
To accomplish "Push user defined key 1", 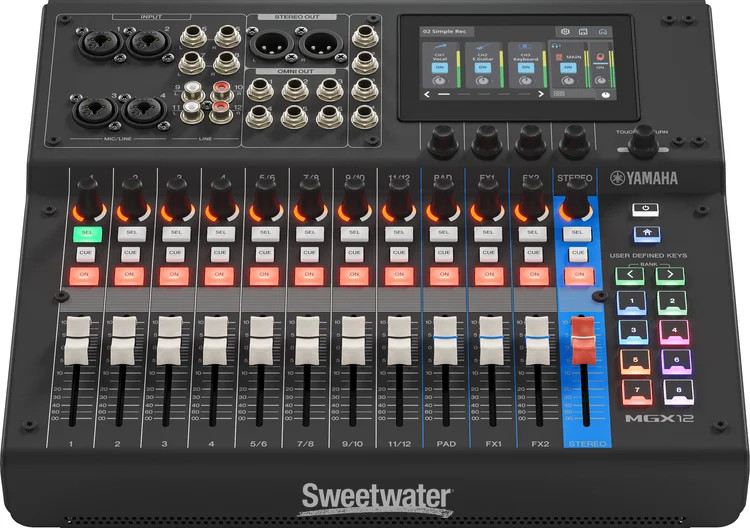I will (x=632, y=302).
